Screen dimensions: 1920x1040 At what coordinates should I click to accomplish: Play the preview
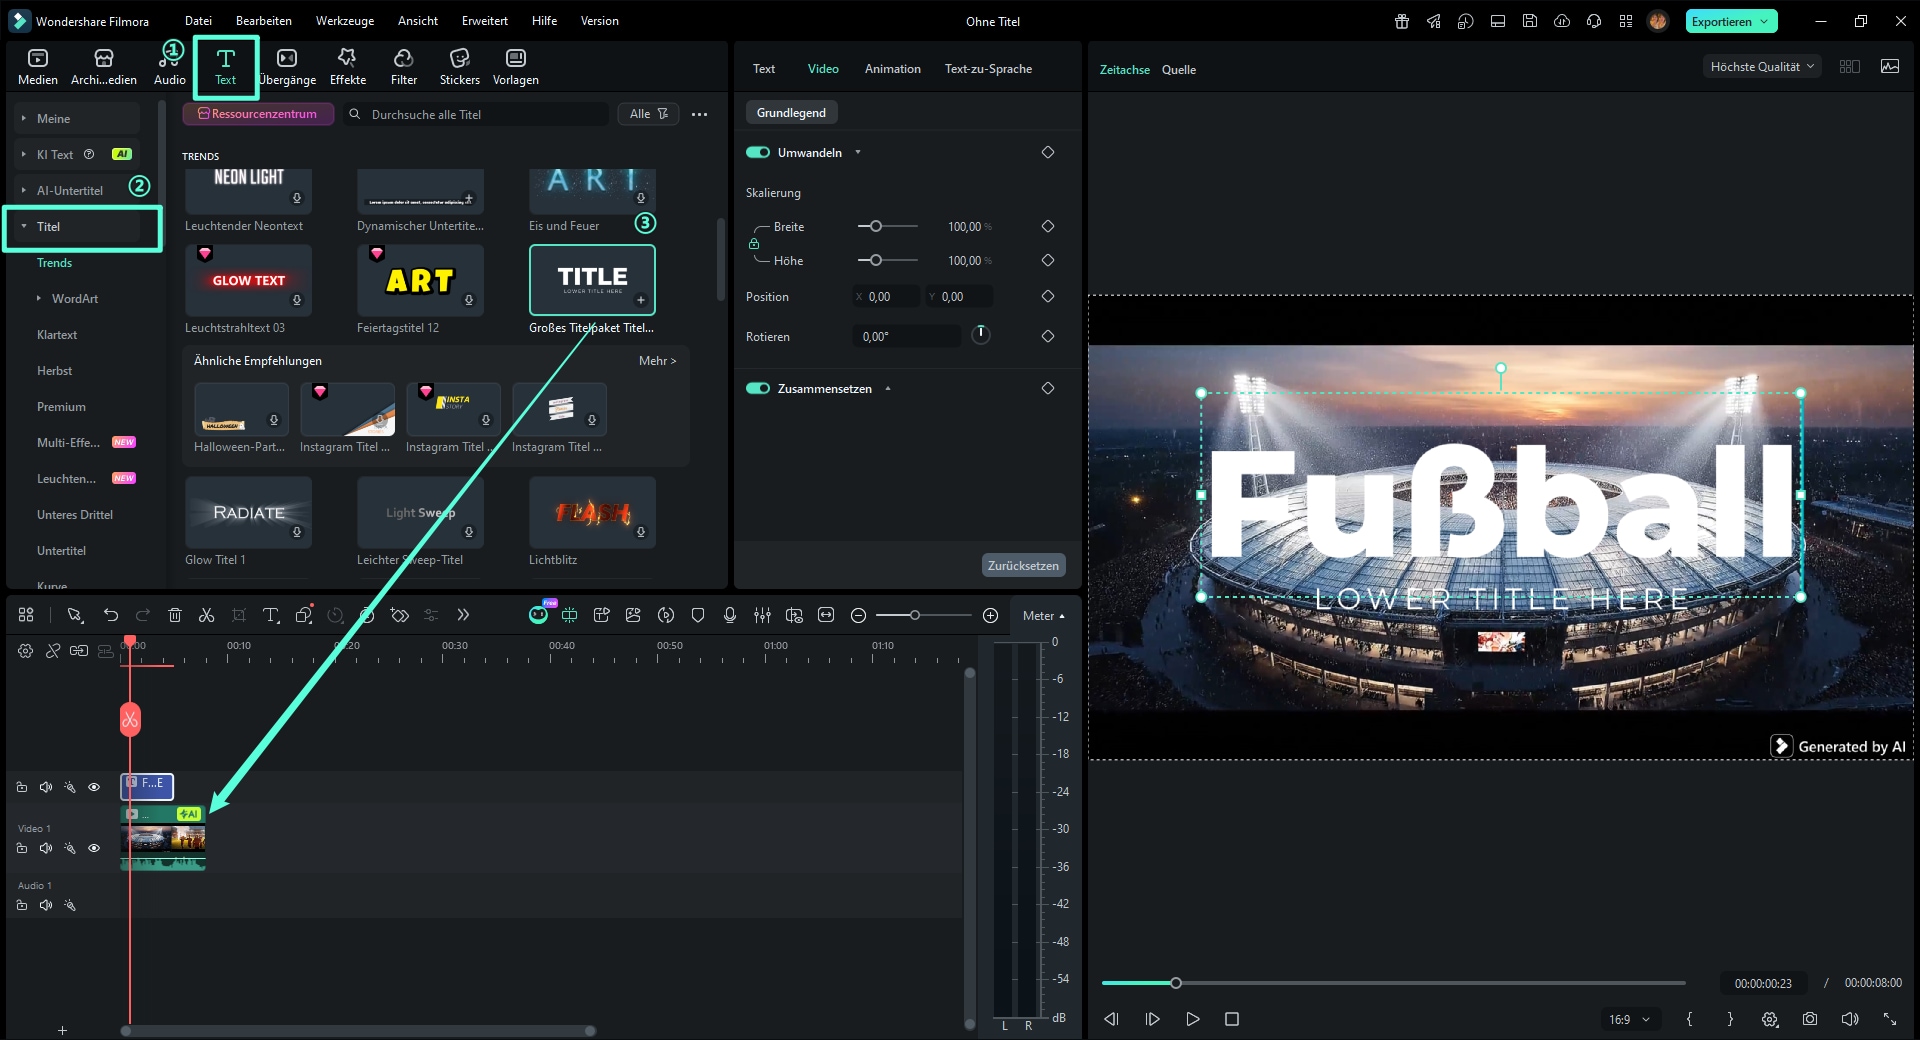(x=1192, y=1019)
